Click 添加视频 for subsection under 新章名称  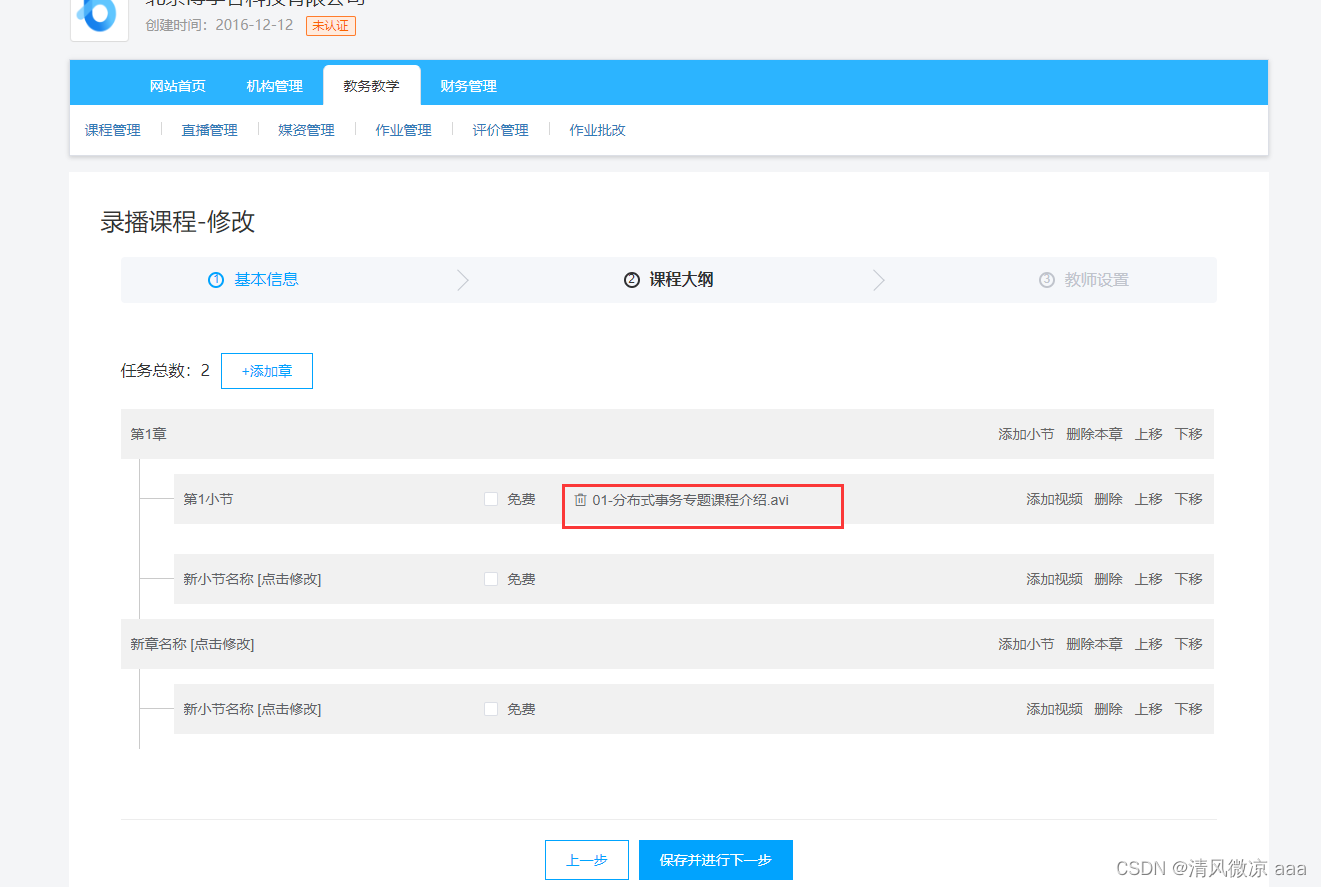1054,709
